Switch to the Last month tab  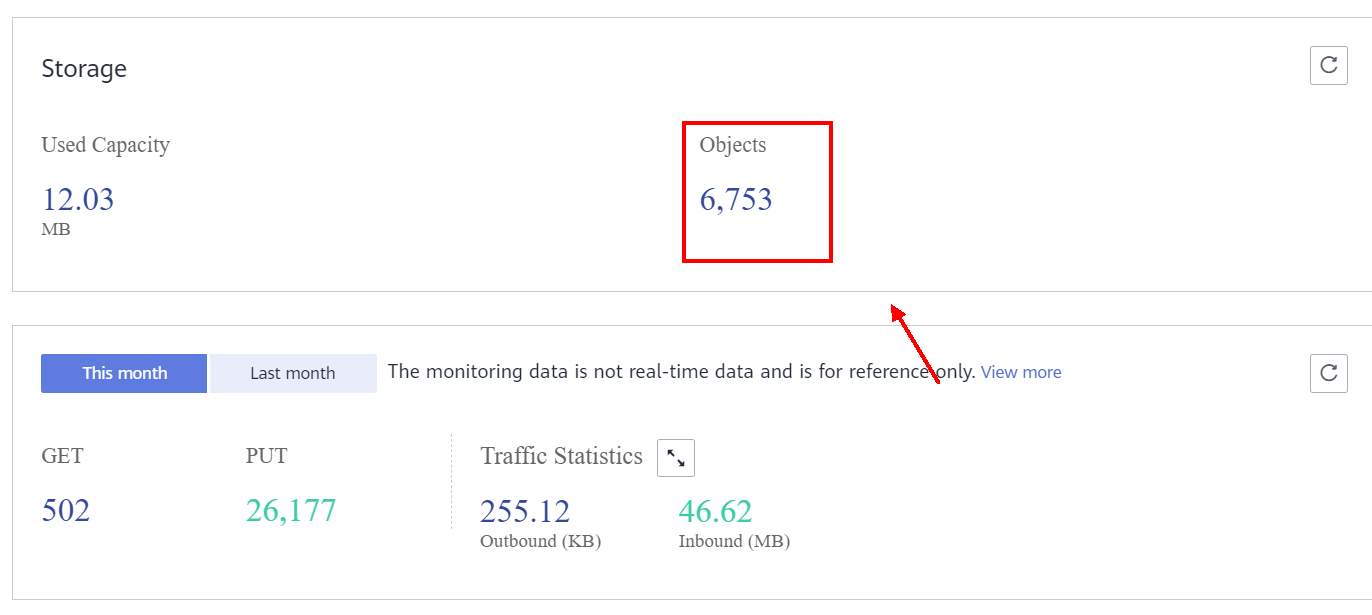point(292,373)
